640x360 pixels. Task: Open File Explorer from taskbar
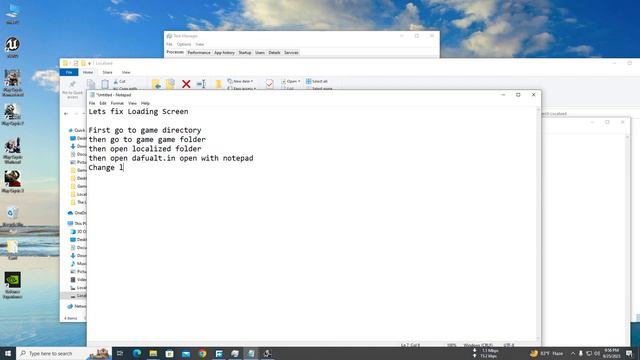tap(153, 353)
